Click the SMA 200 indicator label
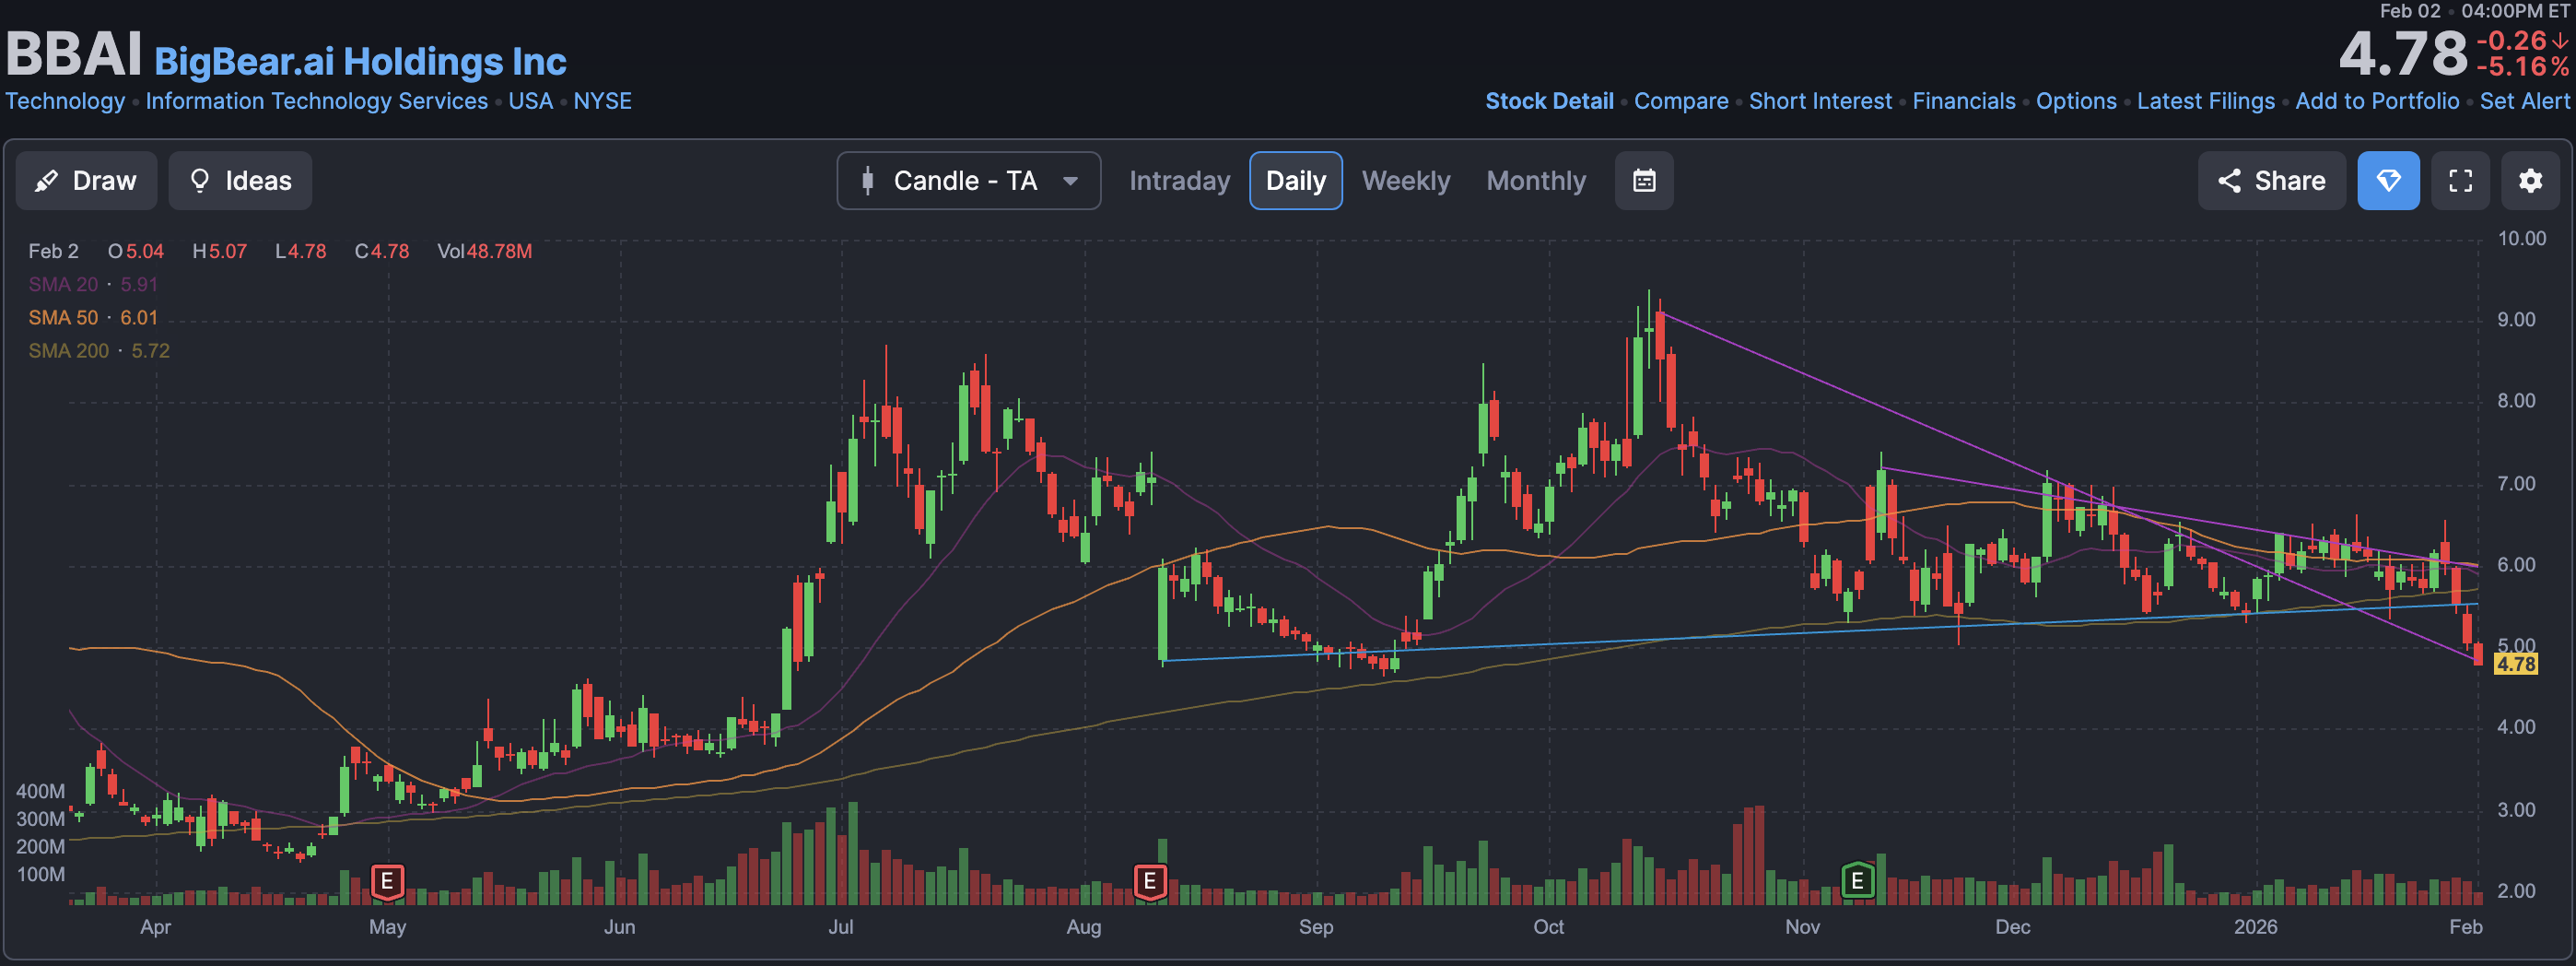2576x966 pixels. [x=99, y=351]
